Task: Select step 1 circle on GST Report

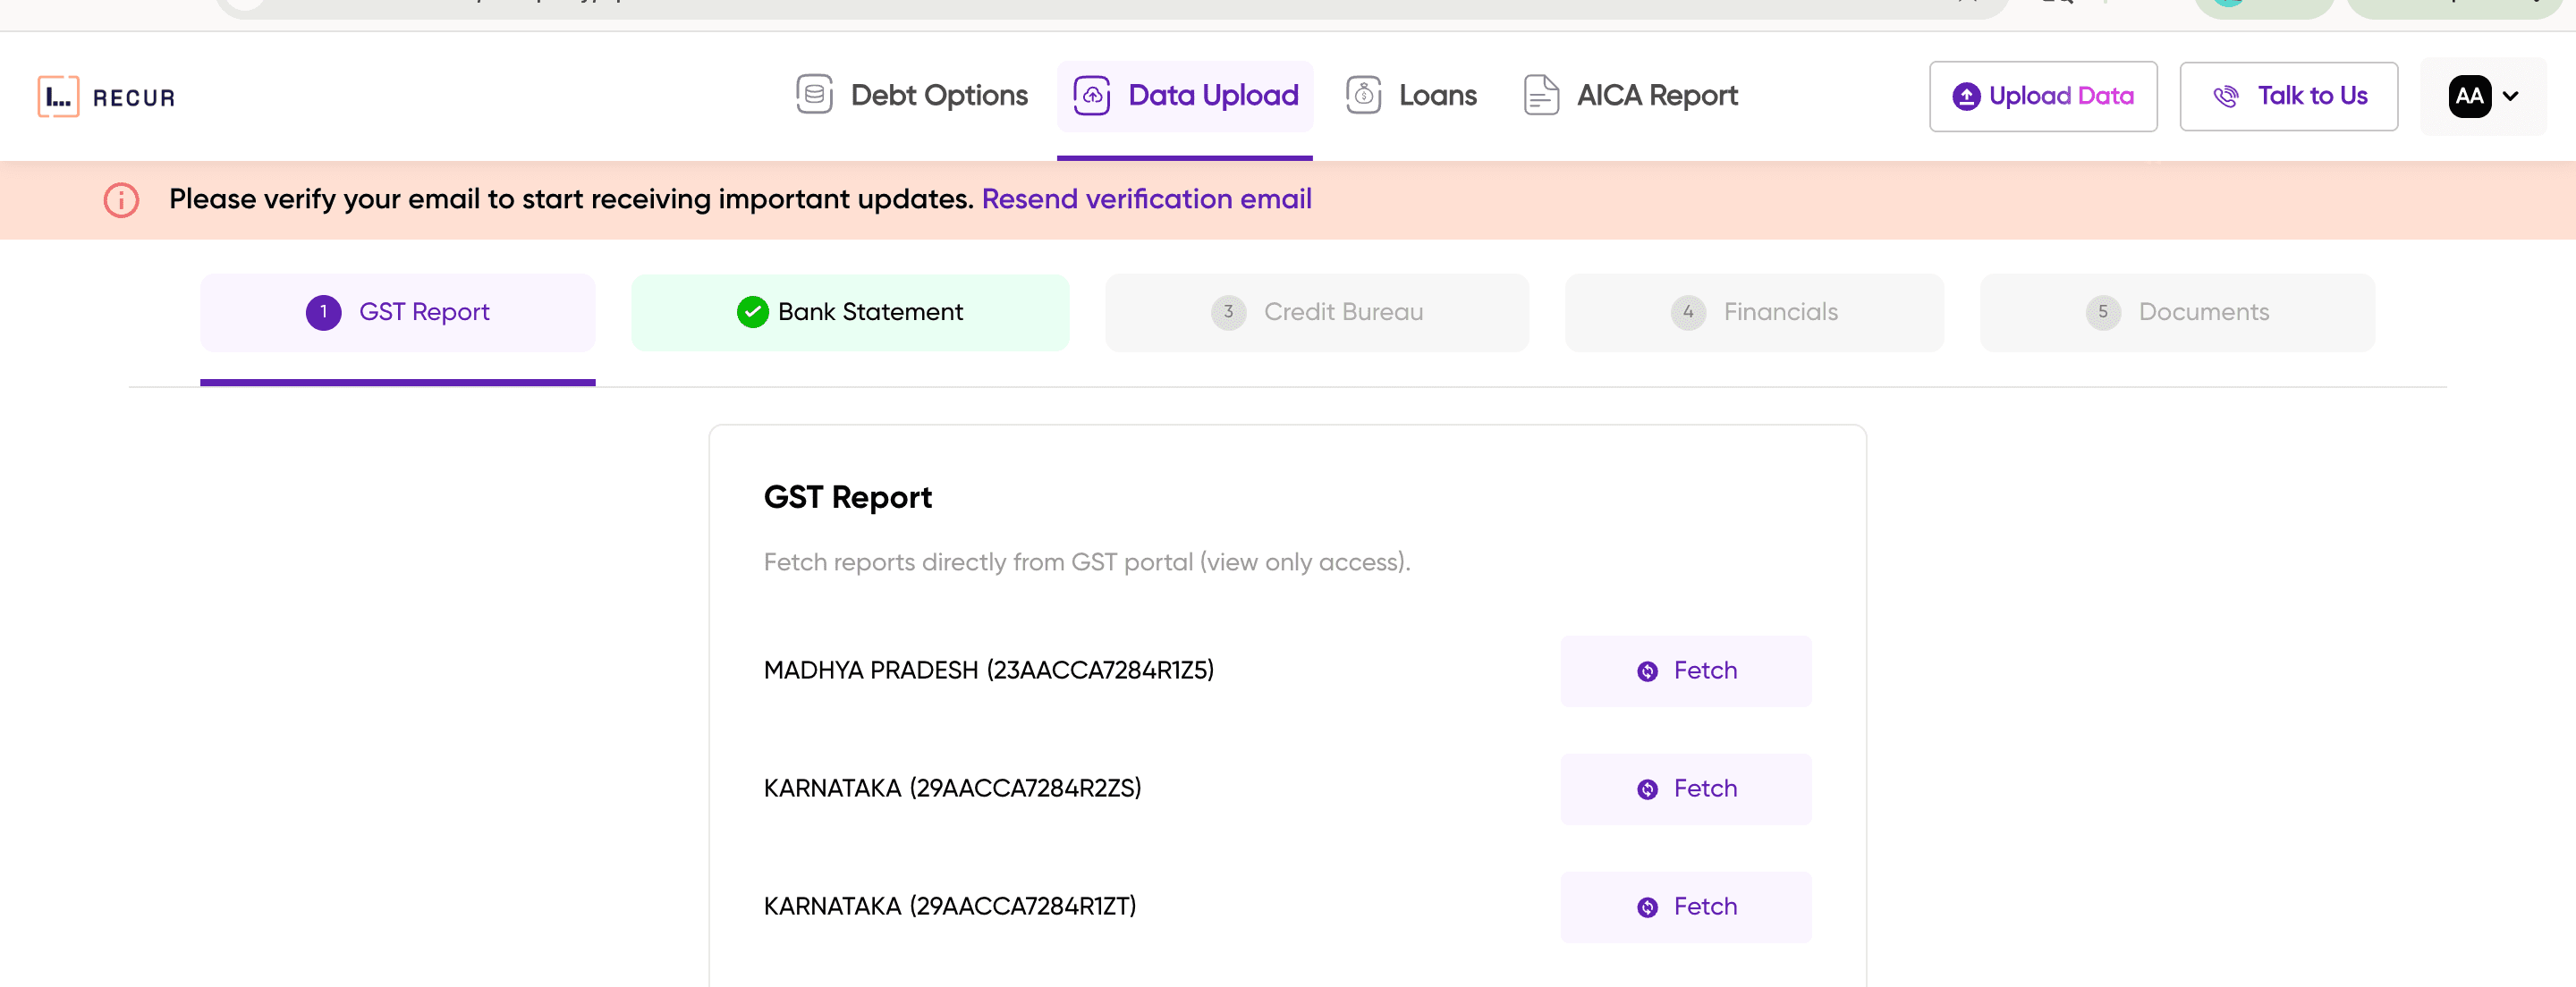Action: click(322, 311)
